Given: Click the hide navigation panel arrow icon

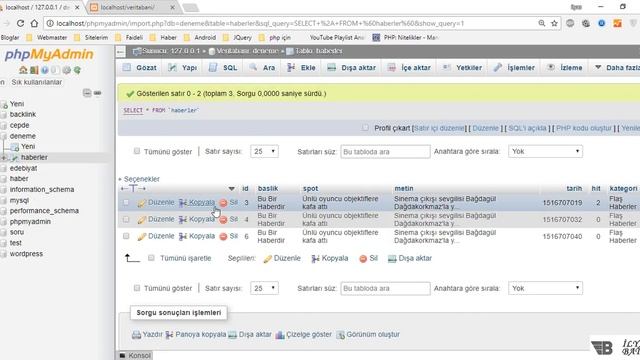Looking at the screenshot, I should pyautogui.click(x=120, y=51).
